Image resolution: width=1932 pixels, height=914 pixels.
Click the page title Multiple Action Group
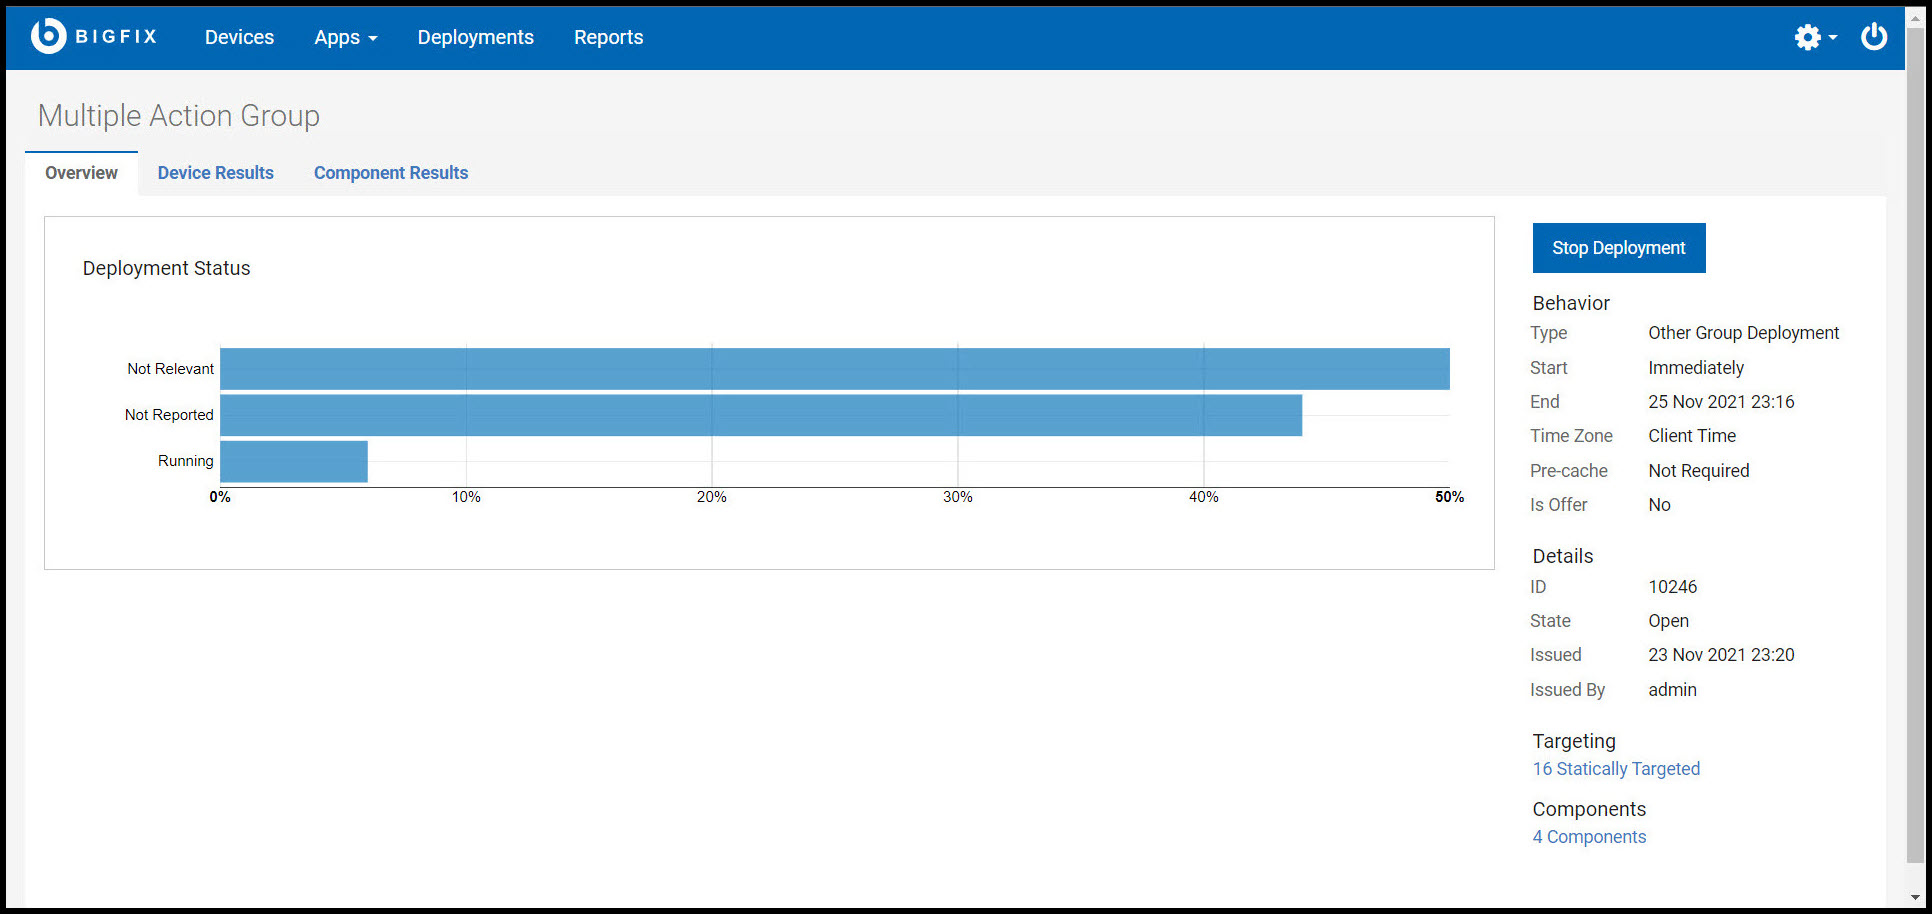click(x=178, y=115)
